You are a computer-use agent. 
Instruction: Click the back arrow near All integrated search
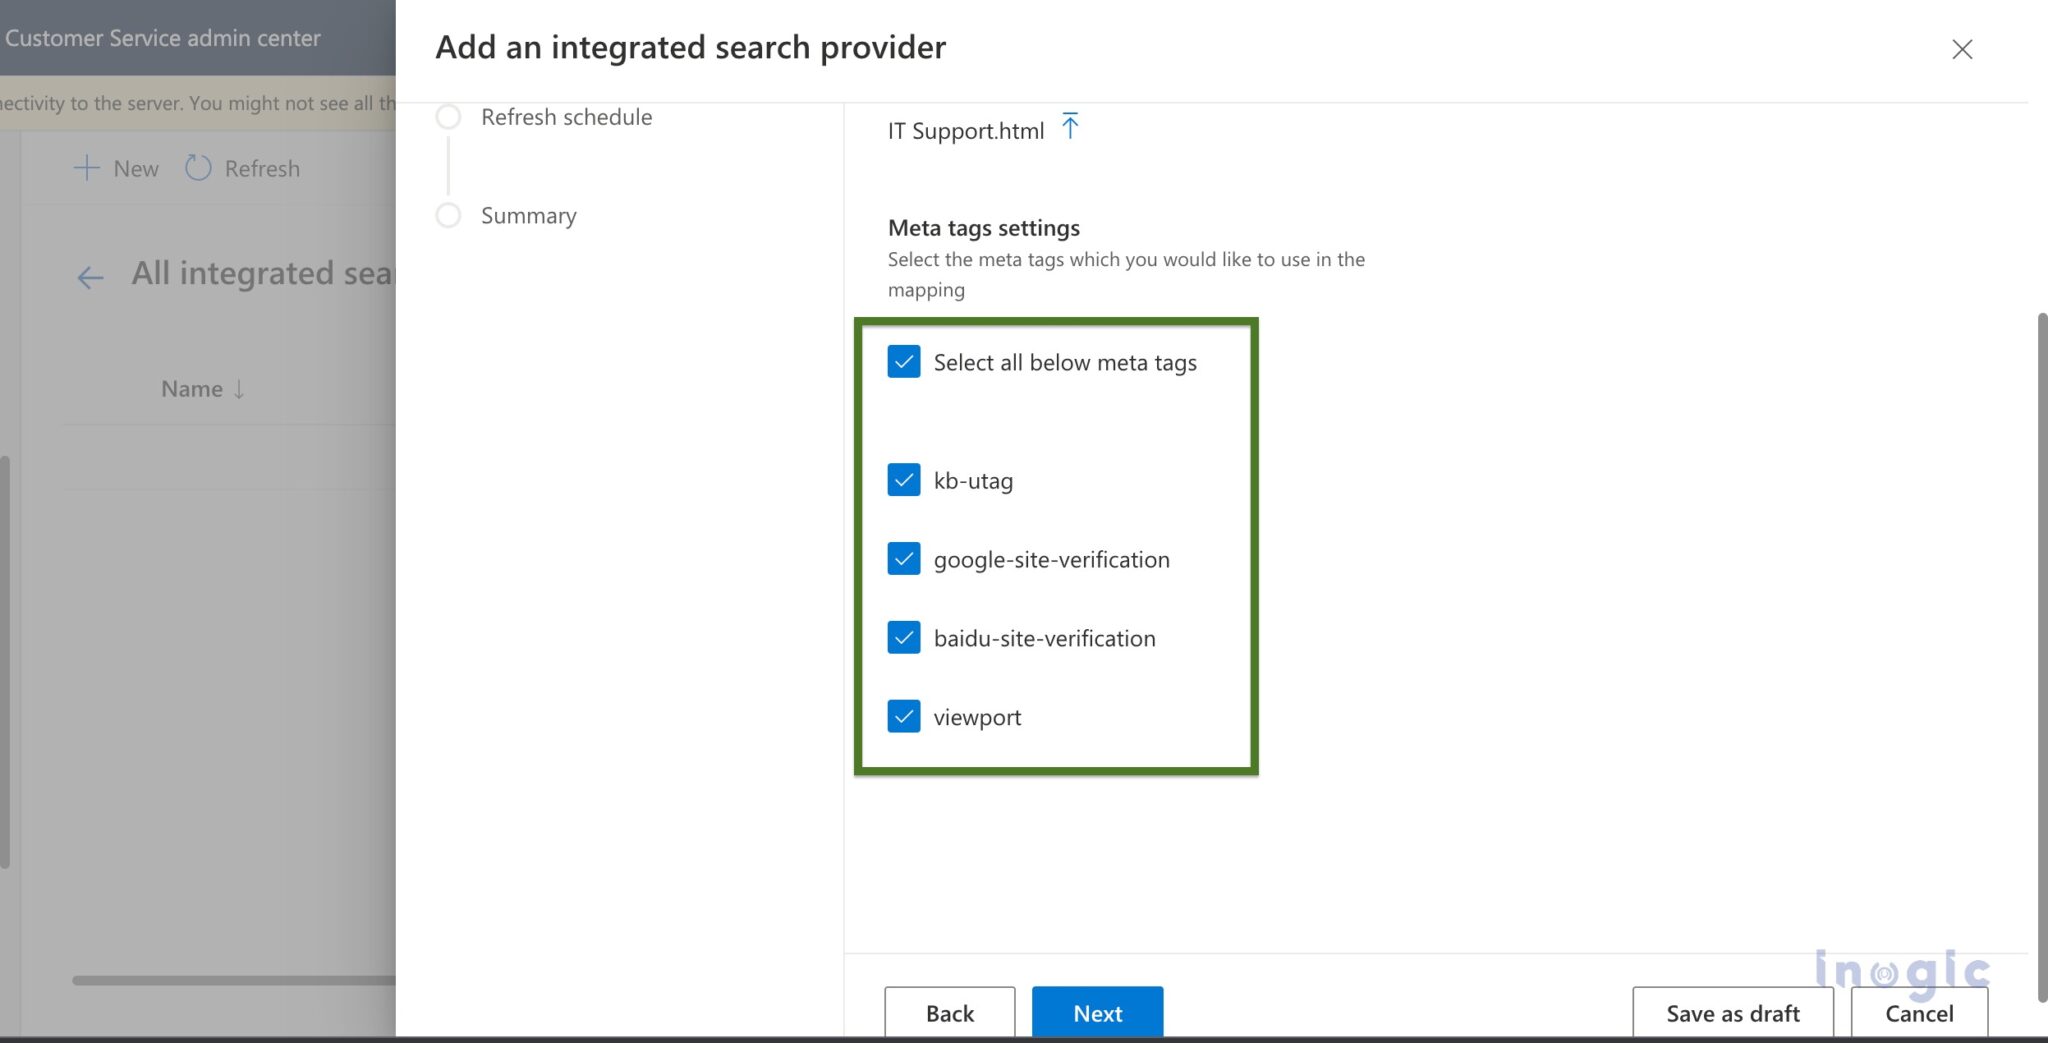click(90, 277)
